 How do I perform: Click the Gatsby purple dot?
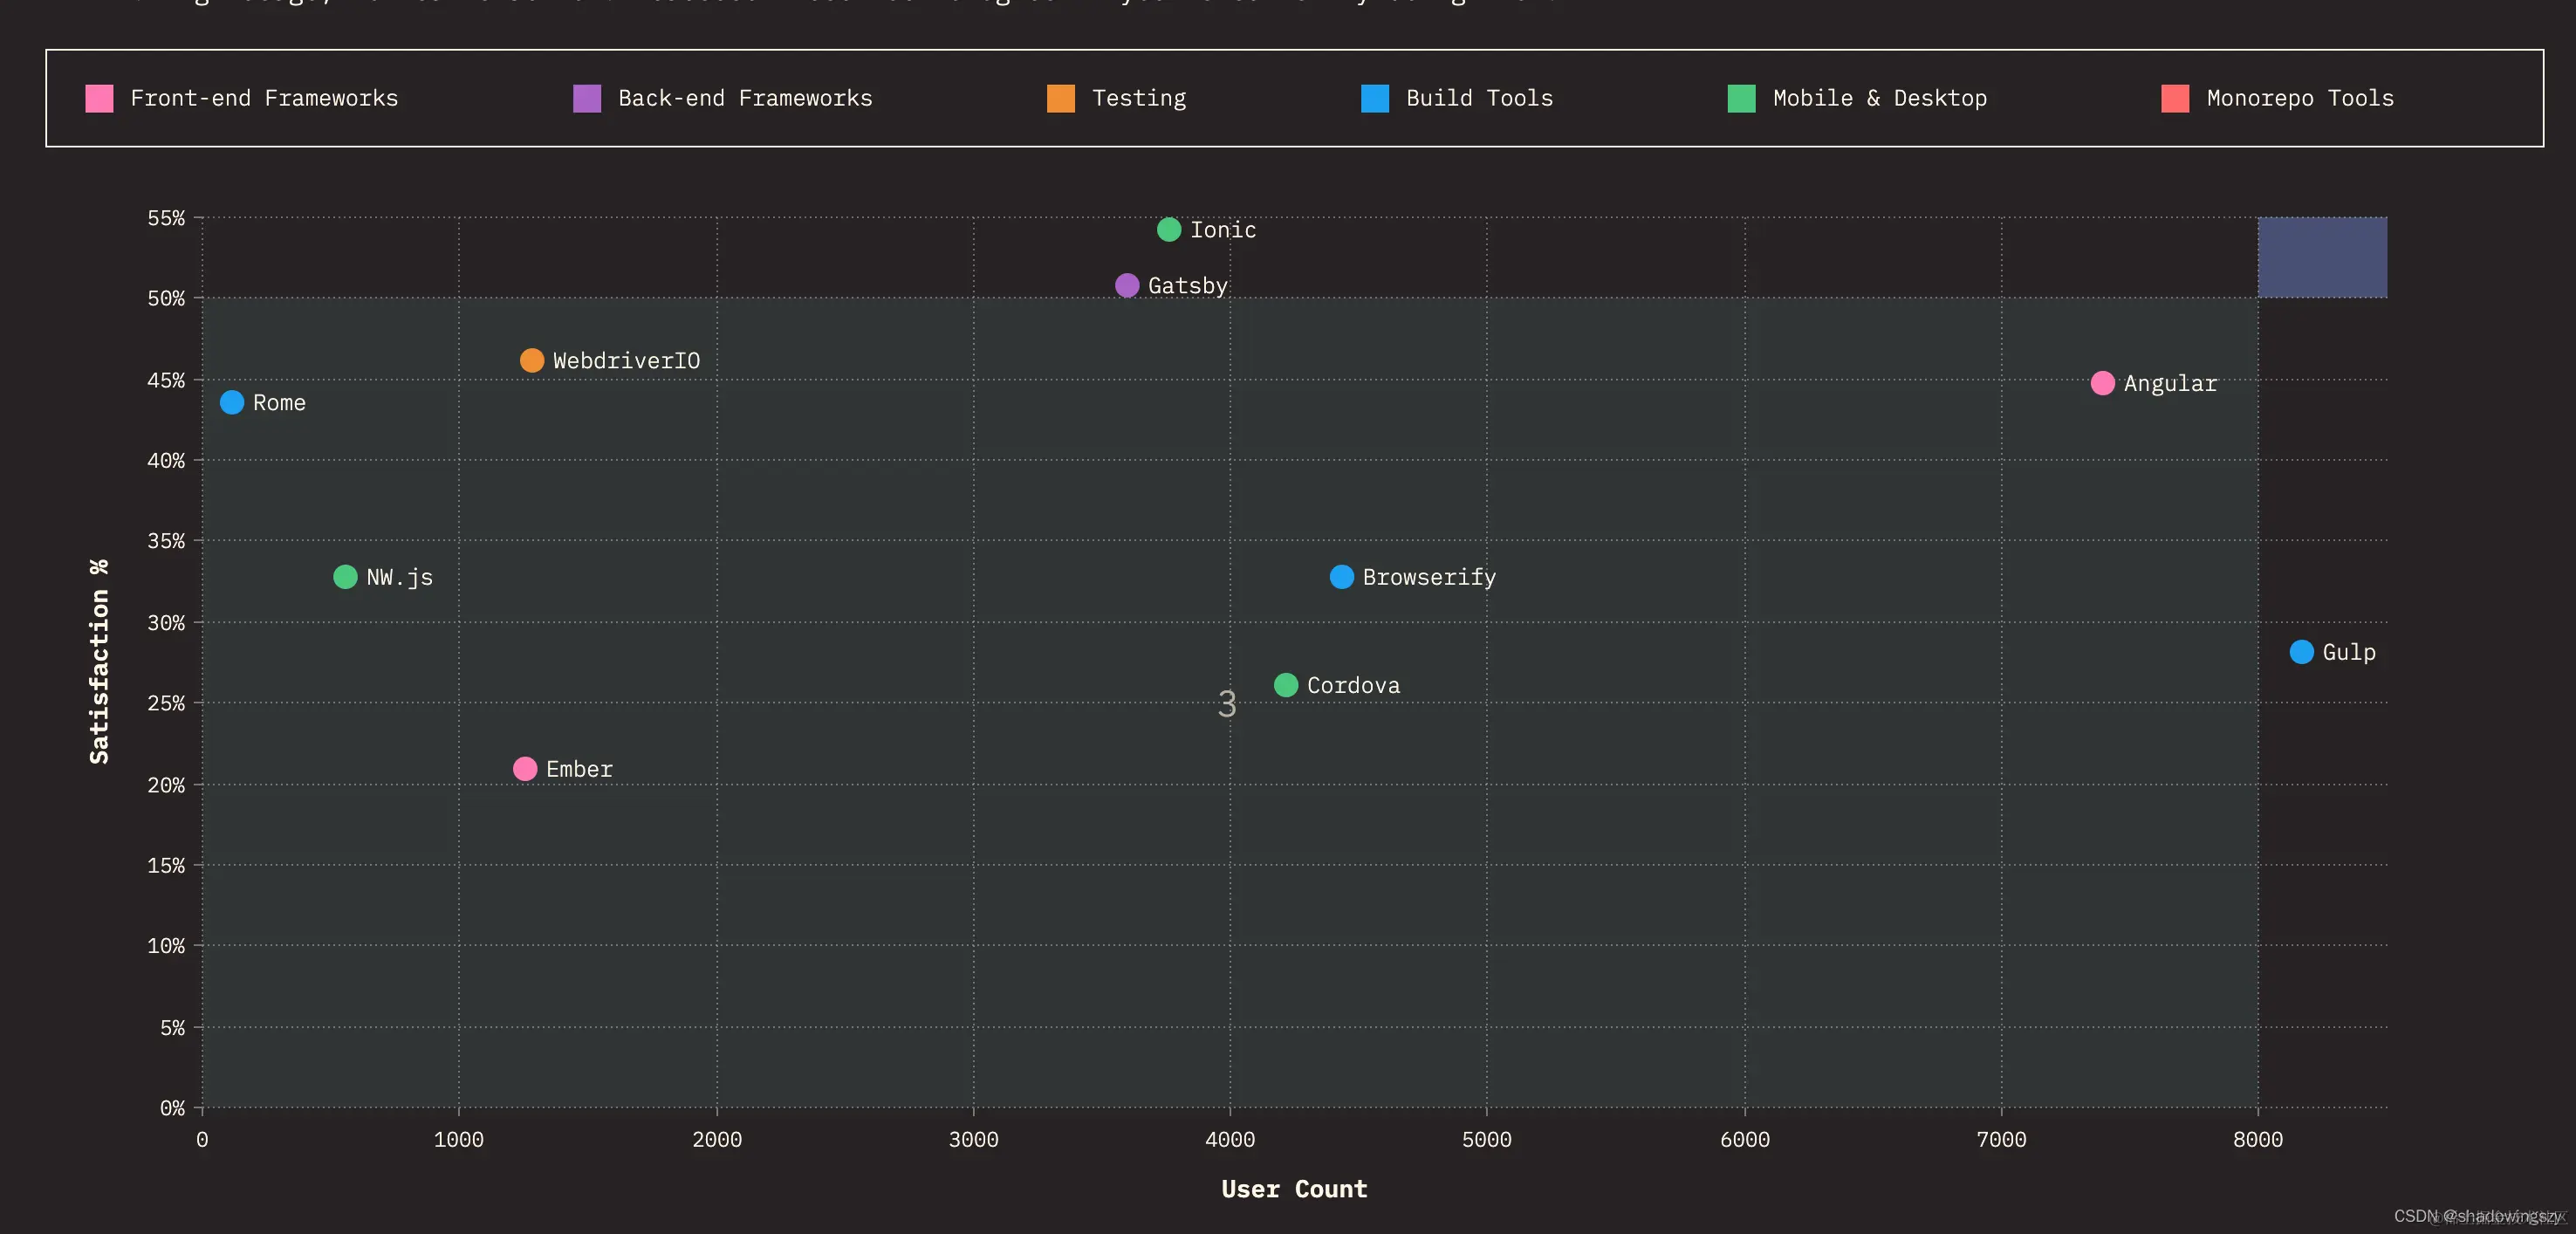tap(1126, 286)
